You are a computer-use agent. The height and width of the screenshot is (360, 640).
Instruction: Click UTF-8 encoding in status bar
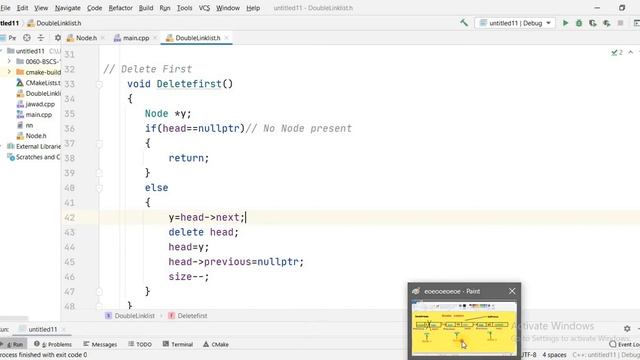pyautogui.click(x=529, y=355)
